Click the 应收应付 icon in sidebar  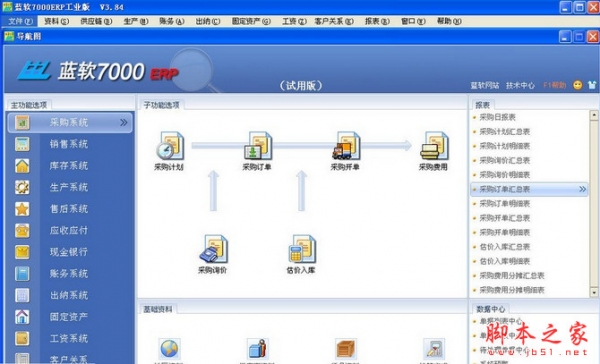tap(22, 230)
